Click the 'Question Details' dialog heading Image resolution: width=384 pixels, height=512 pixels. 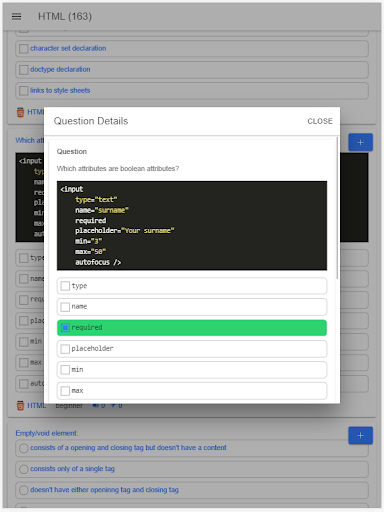tap(91, 121)
